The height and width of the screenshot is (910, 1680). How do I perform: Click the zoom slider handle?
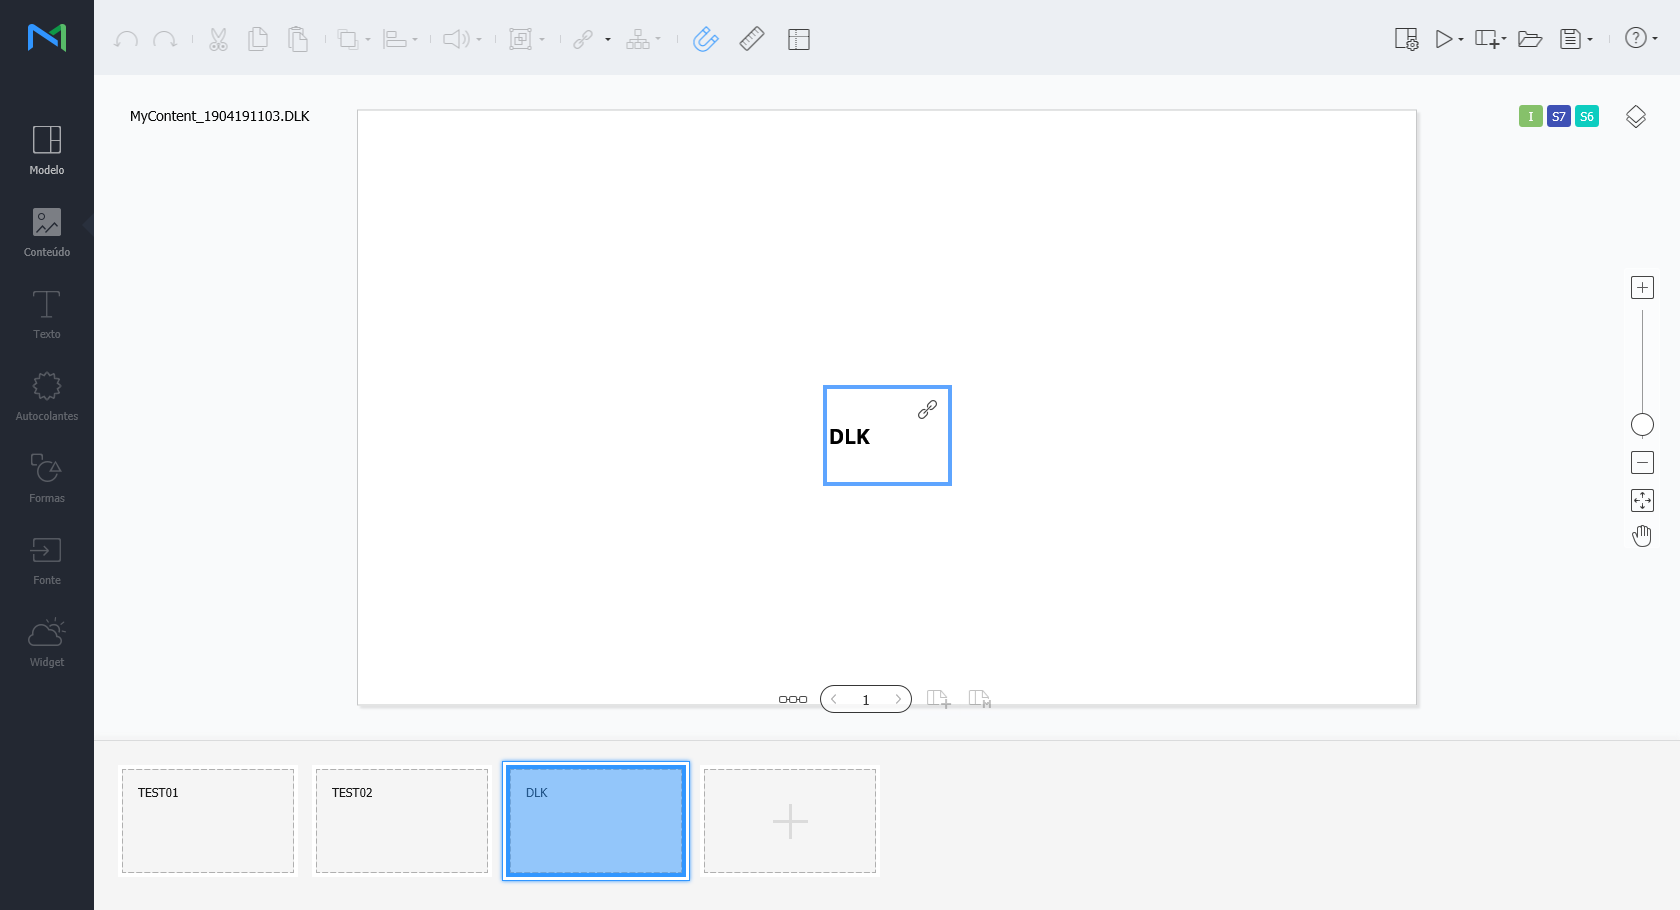(1642, 425)
